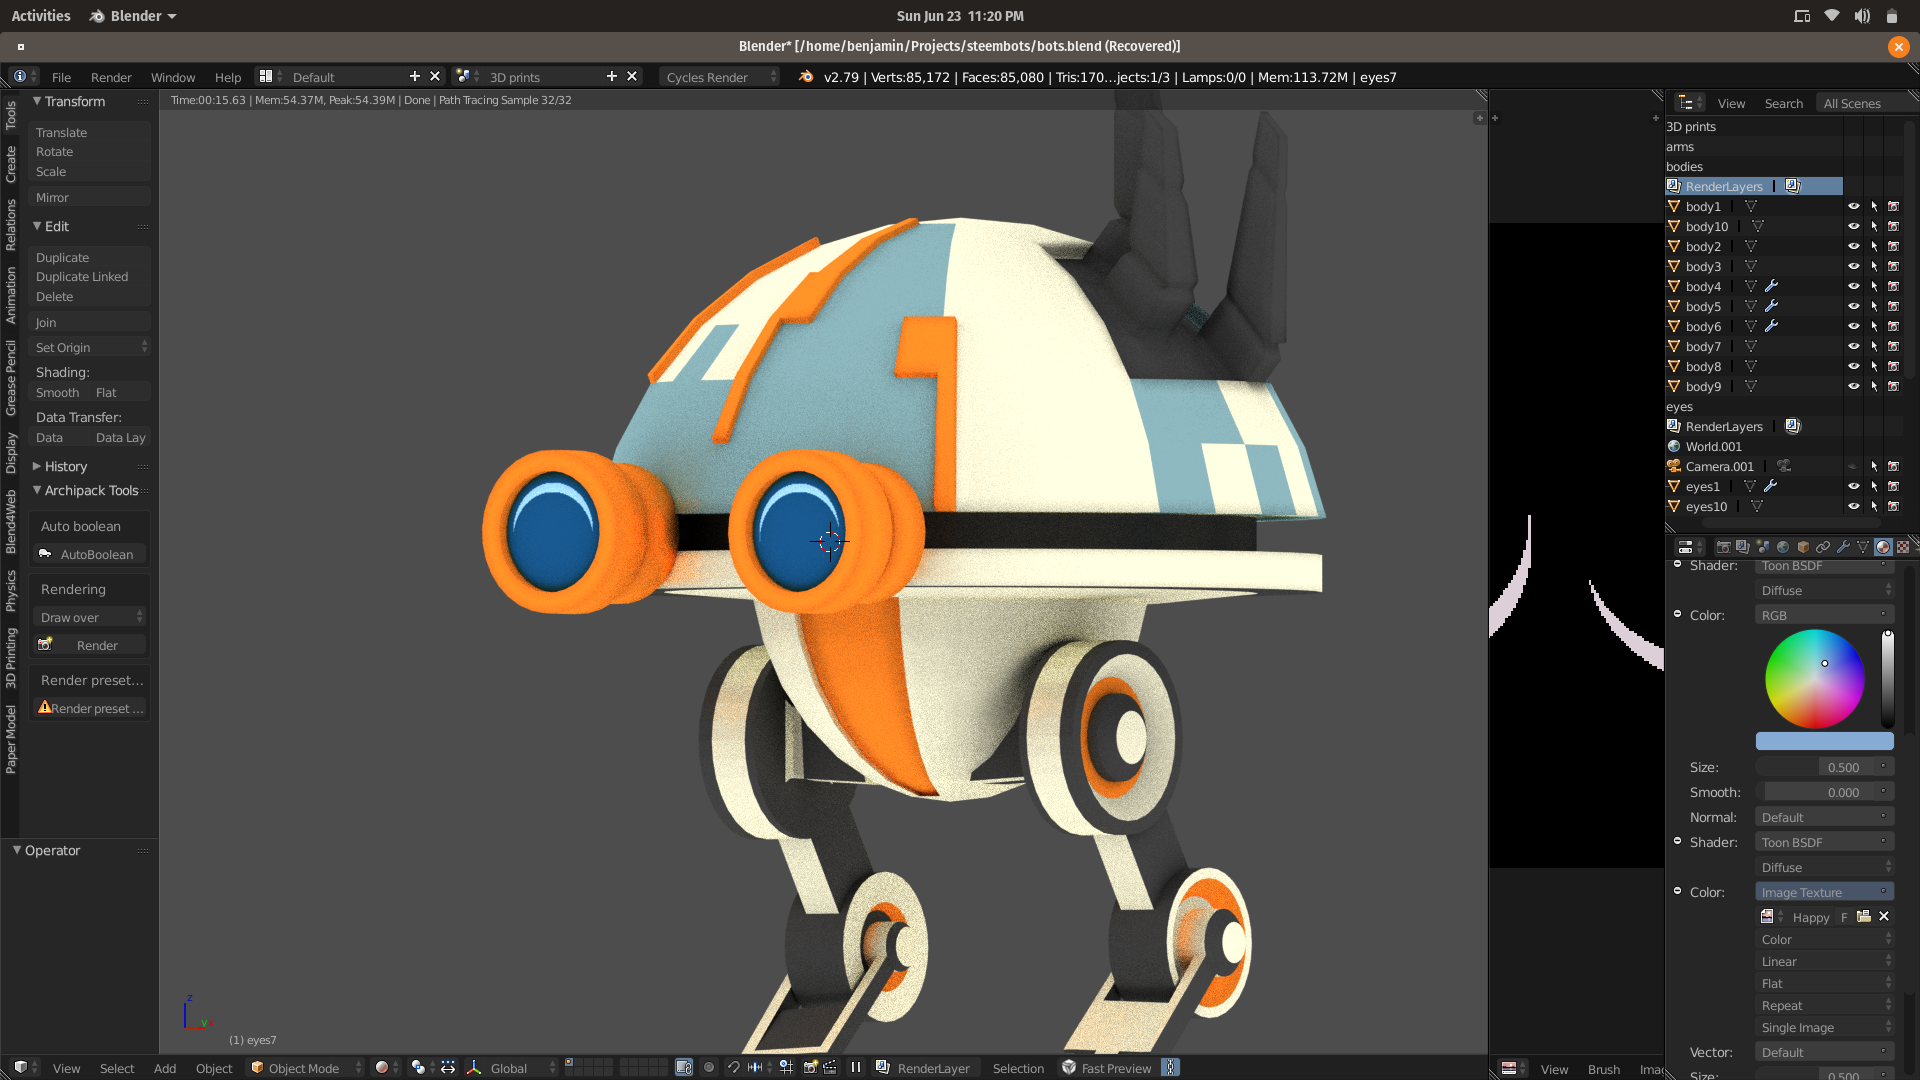The width and height of the screenshot is (1920, 1080).
Task: Open the Texture properties tab (checker icon)
Action: point(1903,547)
